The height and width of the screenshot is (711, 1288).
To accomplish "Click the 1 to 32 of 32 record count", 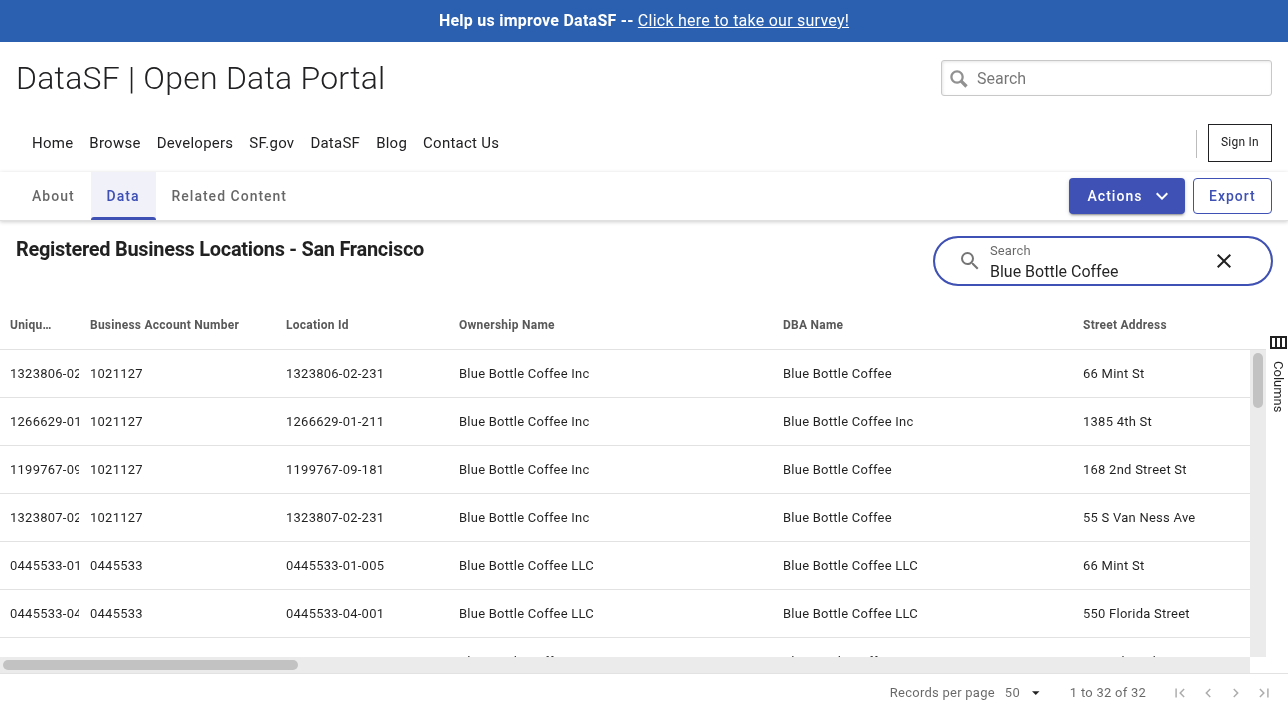I will pyautogui.click(x=1107, y=693).
